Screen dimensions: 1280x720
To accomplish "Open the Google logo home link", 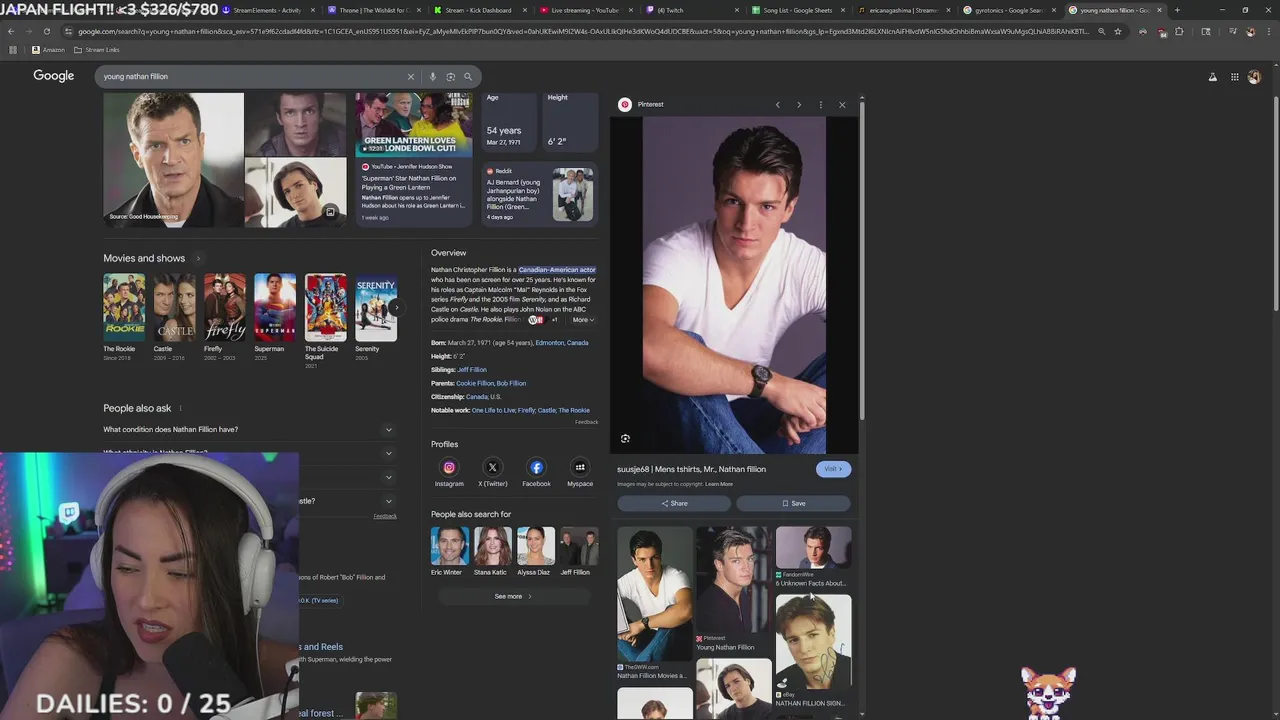I will pos(54,76).
